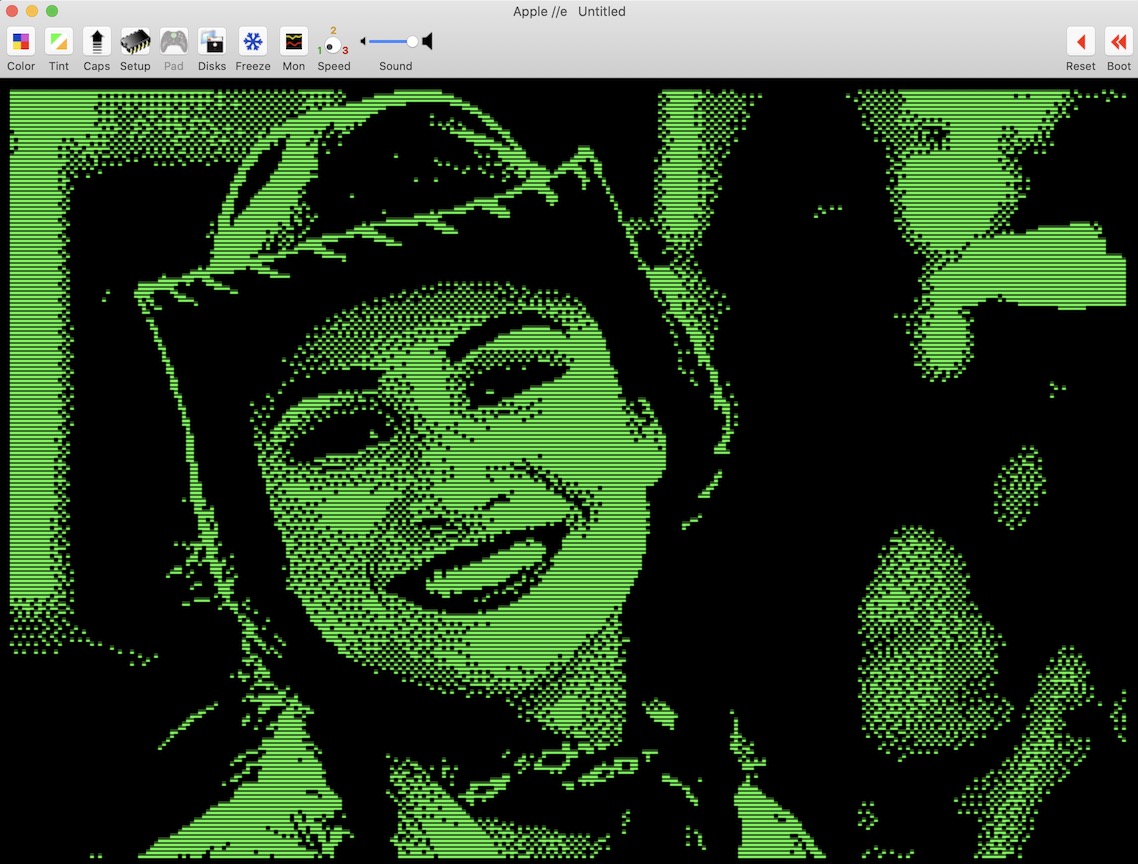Click the Tint toolbar icon

(59, 41)
